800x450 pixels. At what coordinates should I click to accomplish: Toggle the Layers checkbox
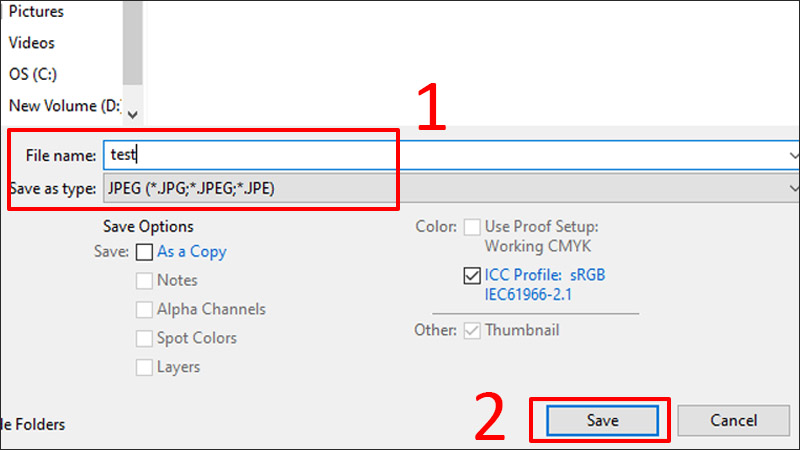(x=145, y=367)
